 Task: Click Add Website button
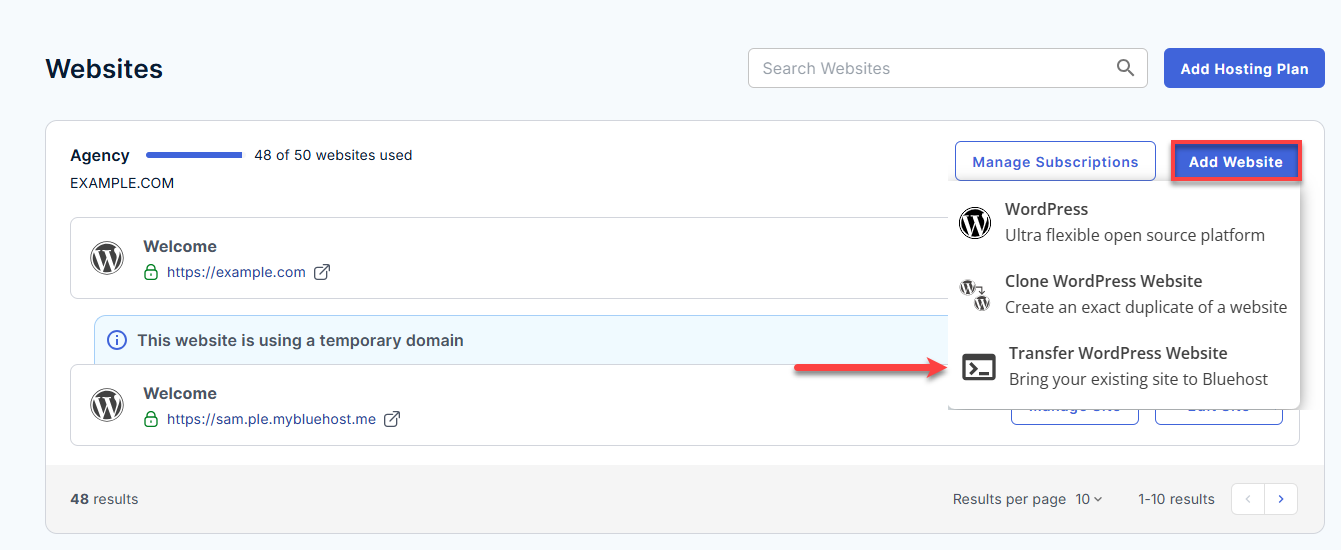pyautogui.click(x=1236, y=161)
